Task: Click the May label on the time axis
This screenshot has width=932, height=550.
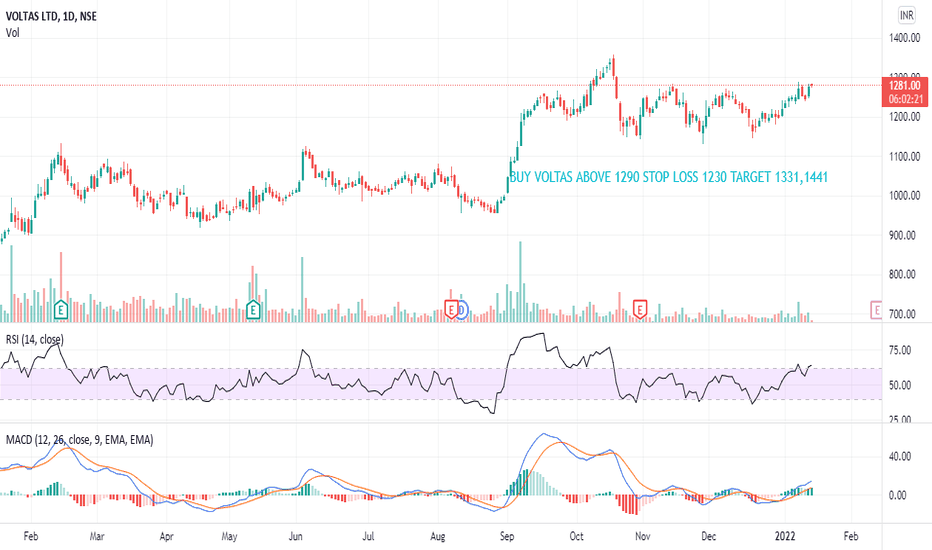Action: click(229, 536)
